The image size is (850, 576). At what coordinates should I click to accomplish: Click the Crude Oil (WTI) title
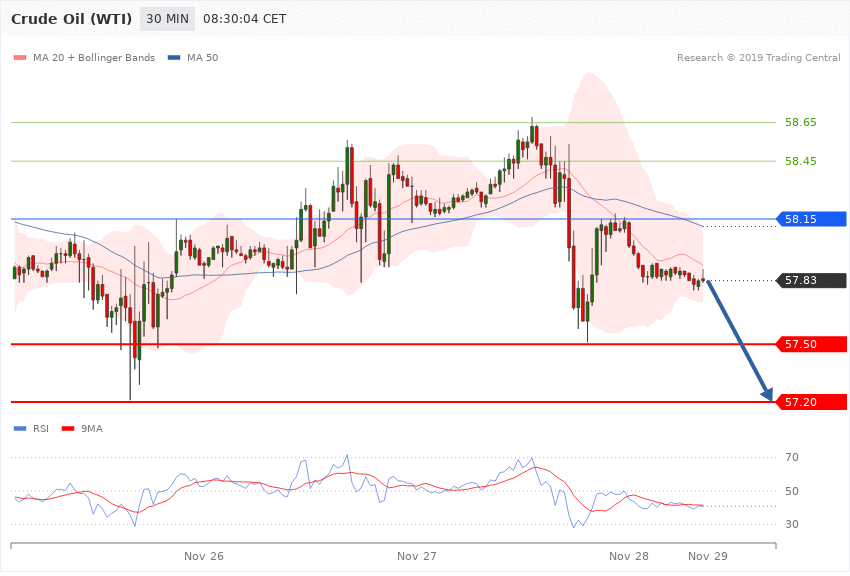[x=71, y=19]
